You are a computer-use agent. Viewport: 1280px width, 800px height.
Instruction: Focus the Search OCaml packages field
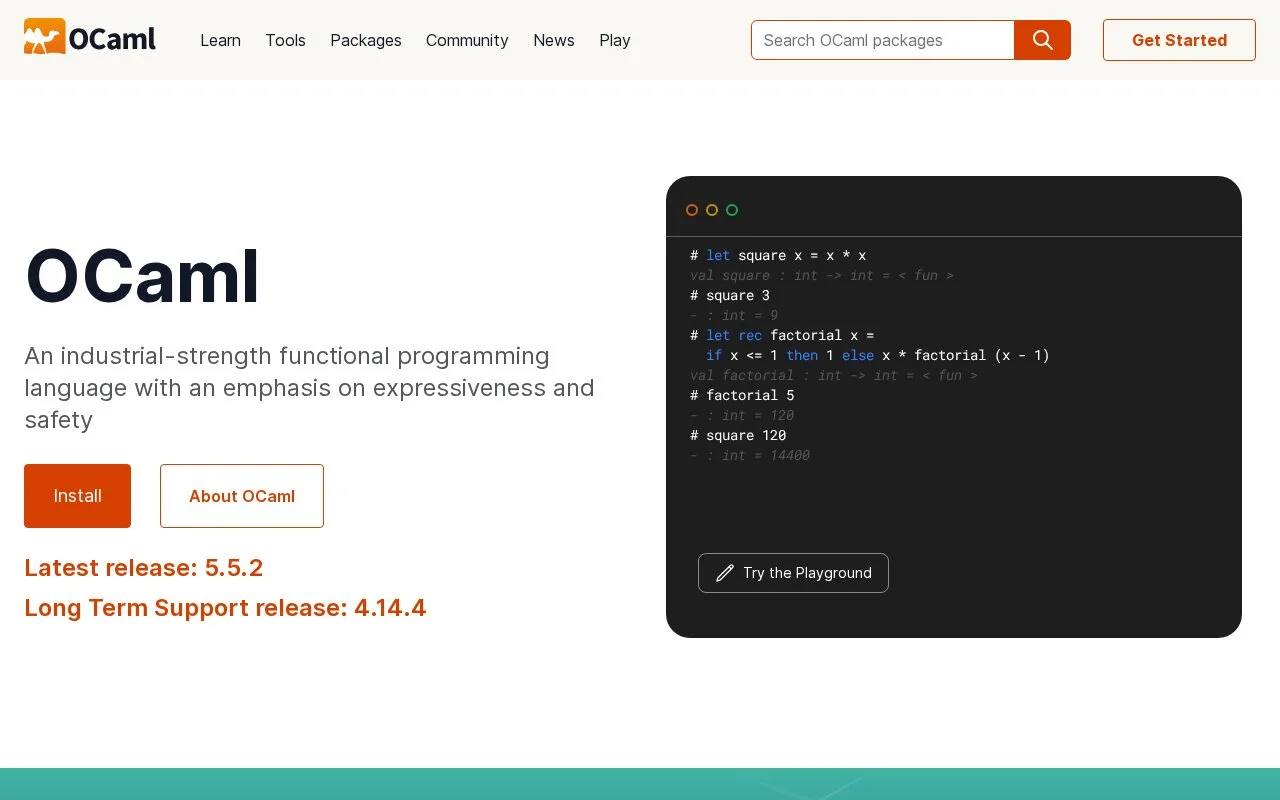[883, 40]
